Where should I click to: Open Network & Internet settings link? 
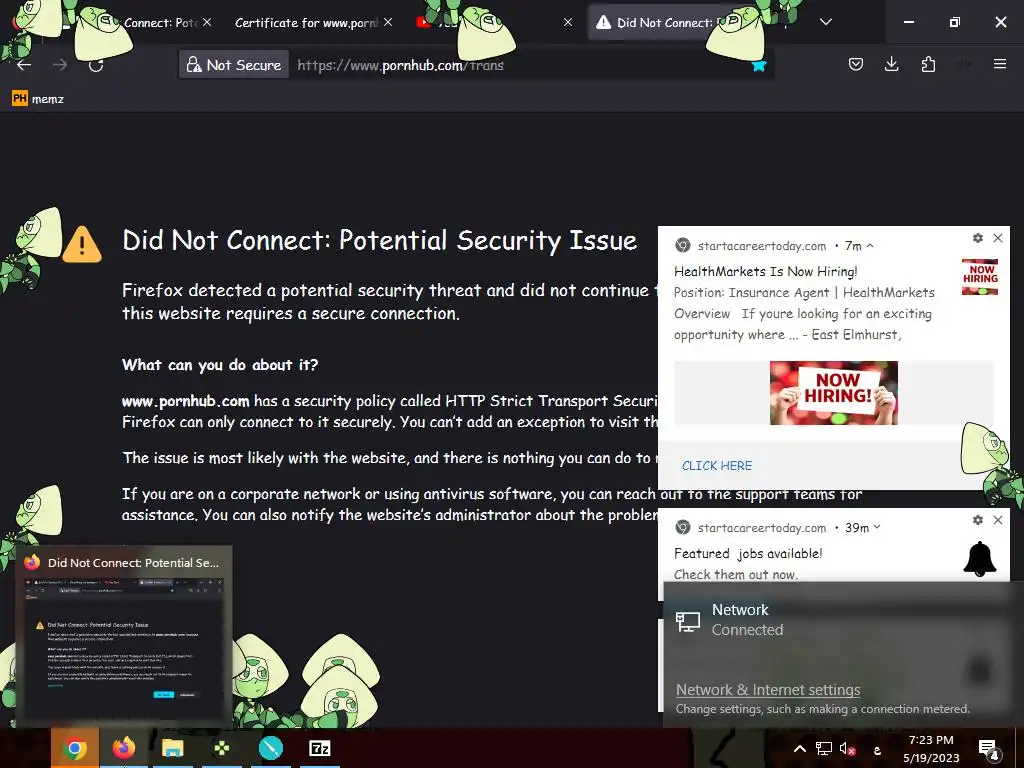click(767, 690)
